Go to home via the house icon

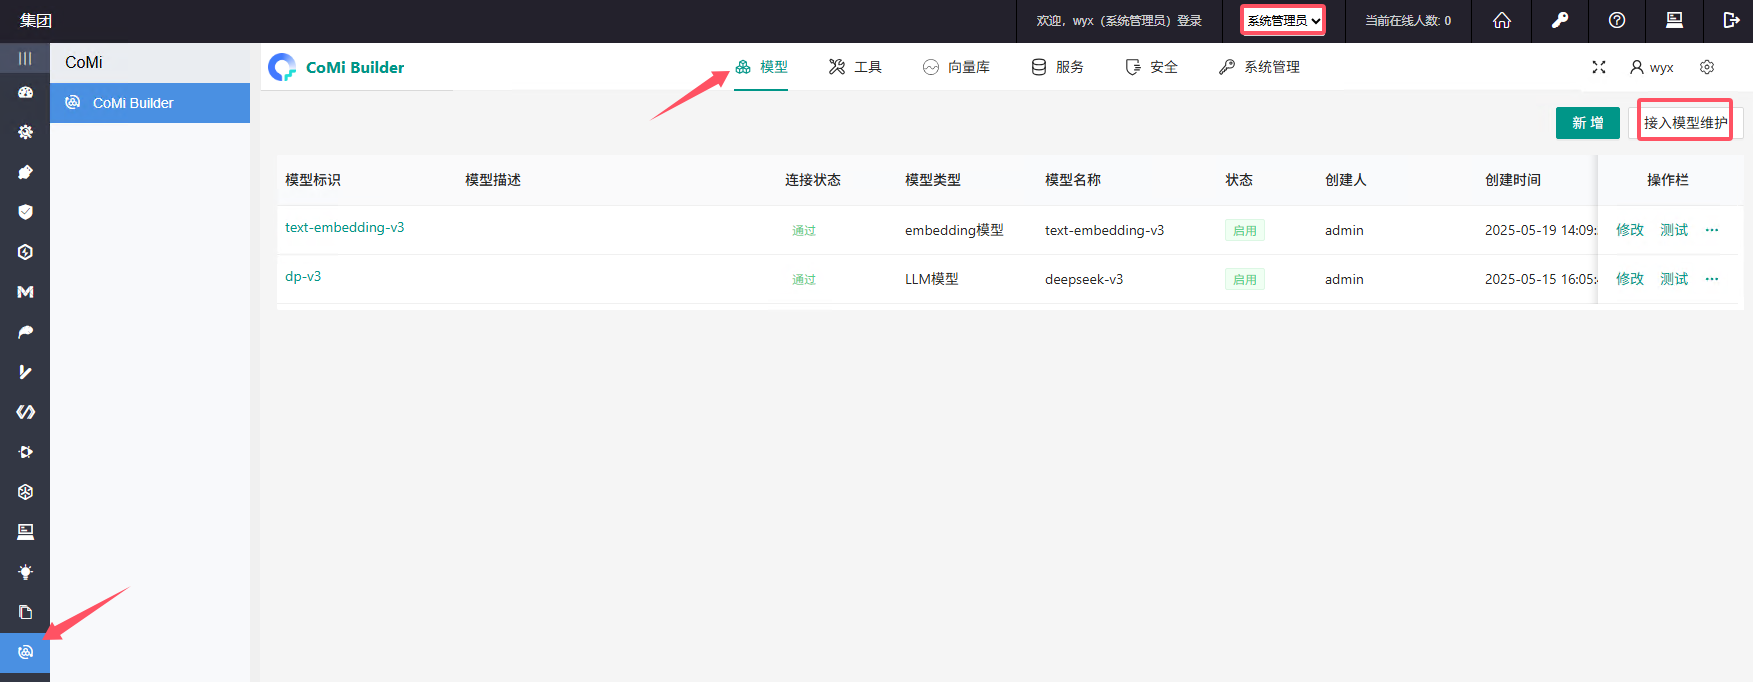point(1502,20)
